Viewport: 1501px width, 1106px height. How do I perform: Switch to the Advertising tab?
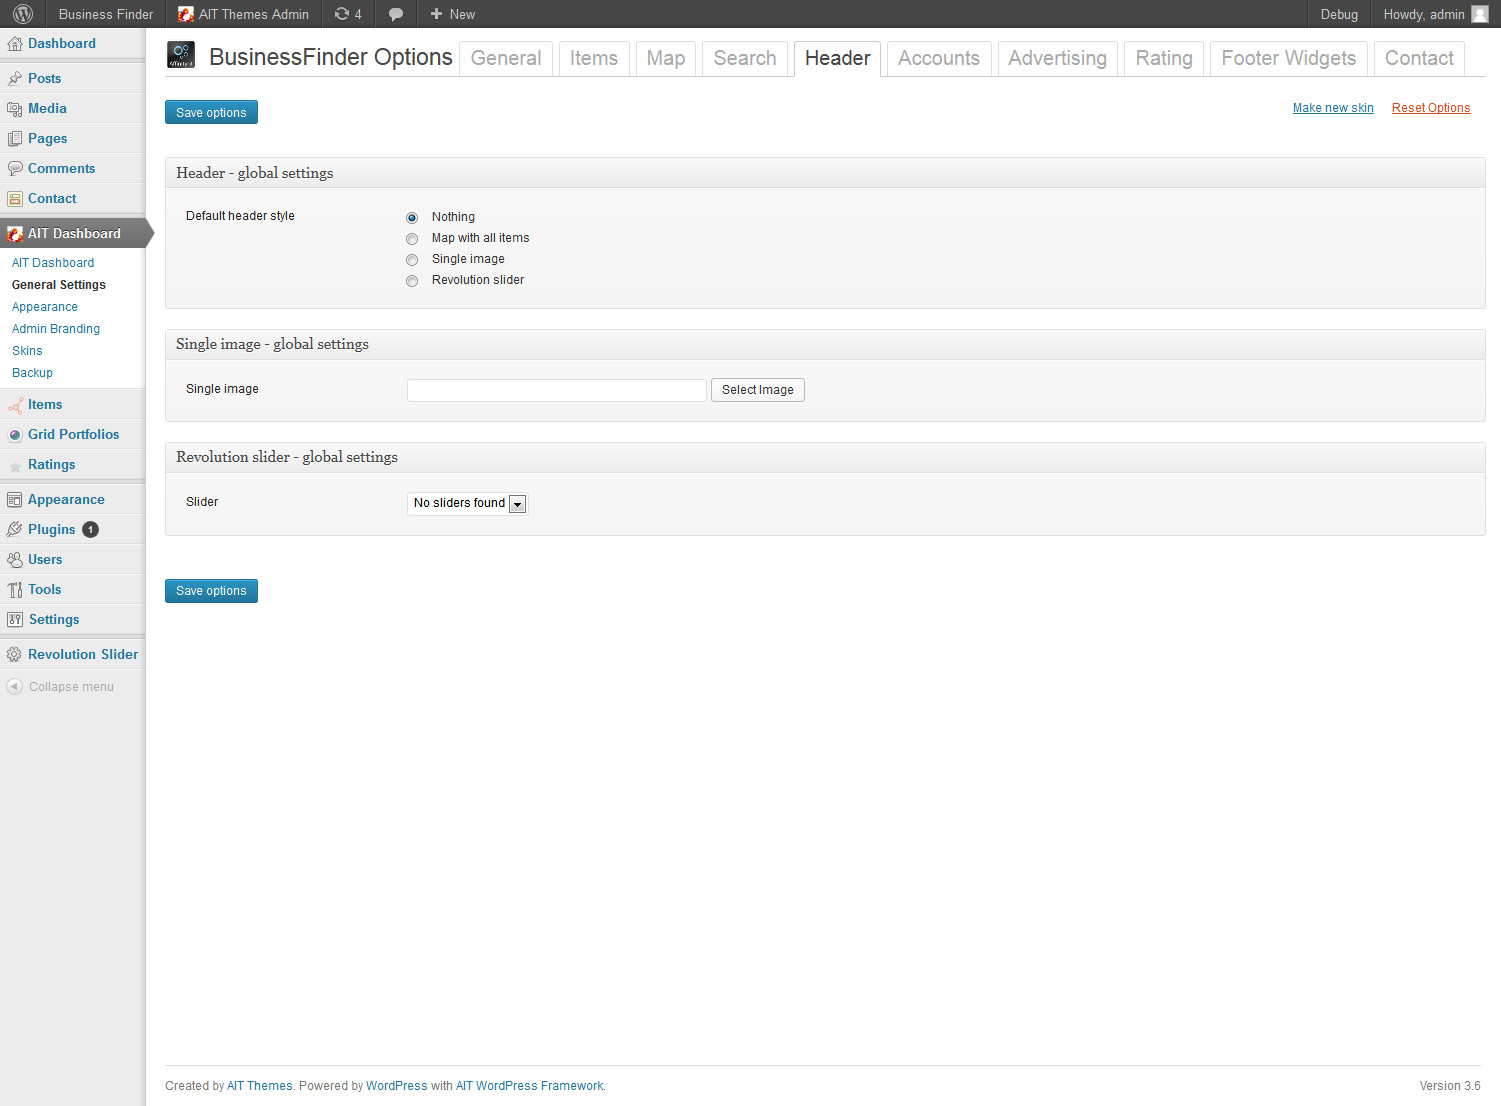point(1057,58)
